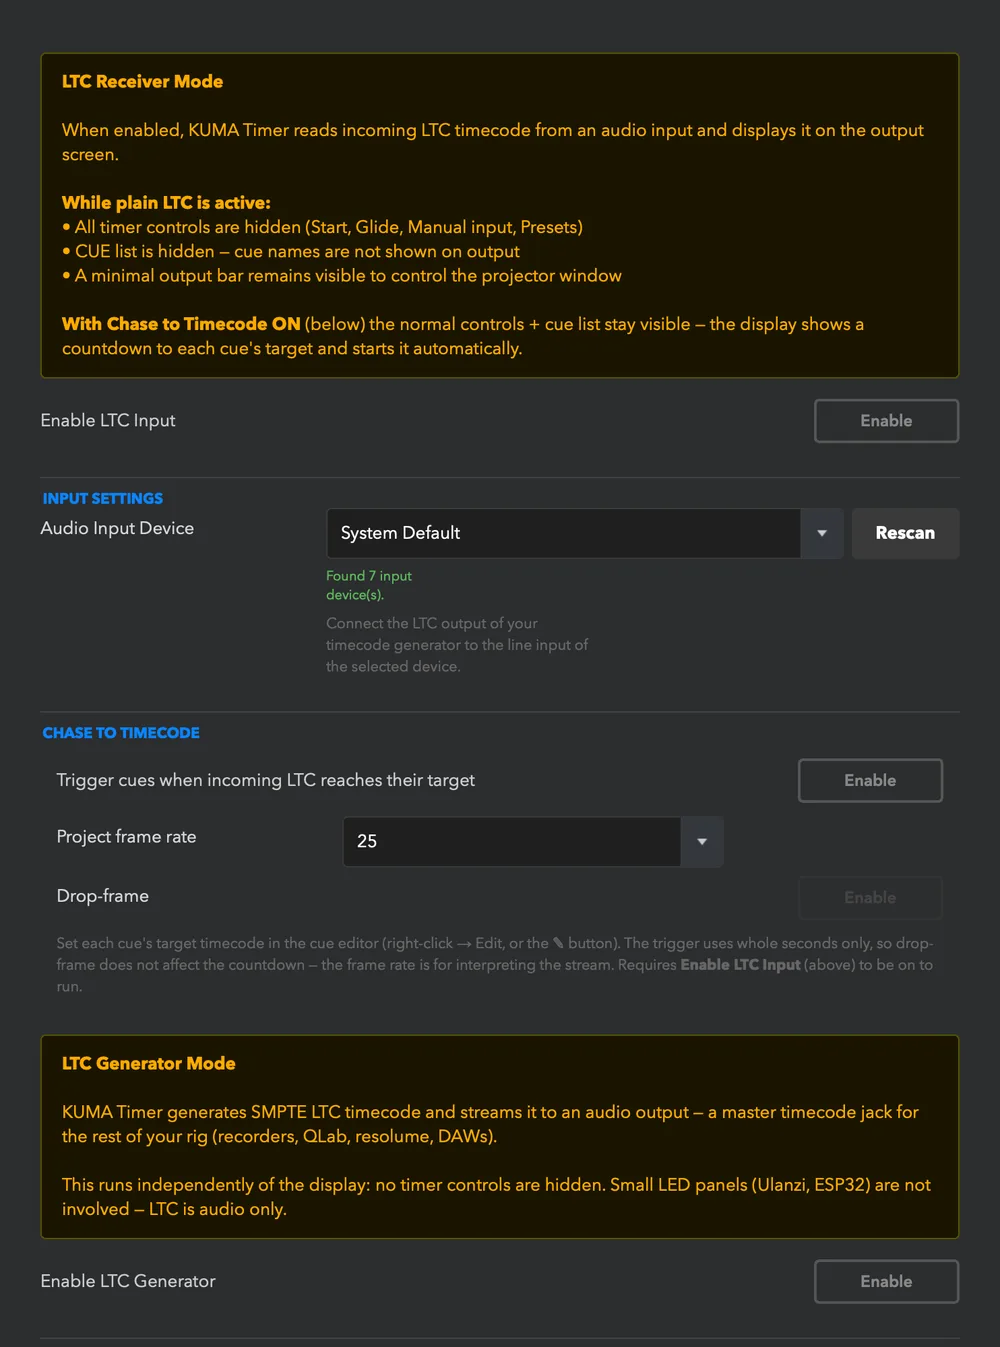
Task: Toggle the Drop-frame Enable button
Action: pos(870,897)
